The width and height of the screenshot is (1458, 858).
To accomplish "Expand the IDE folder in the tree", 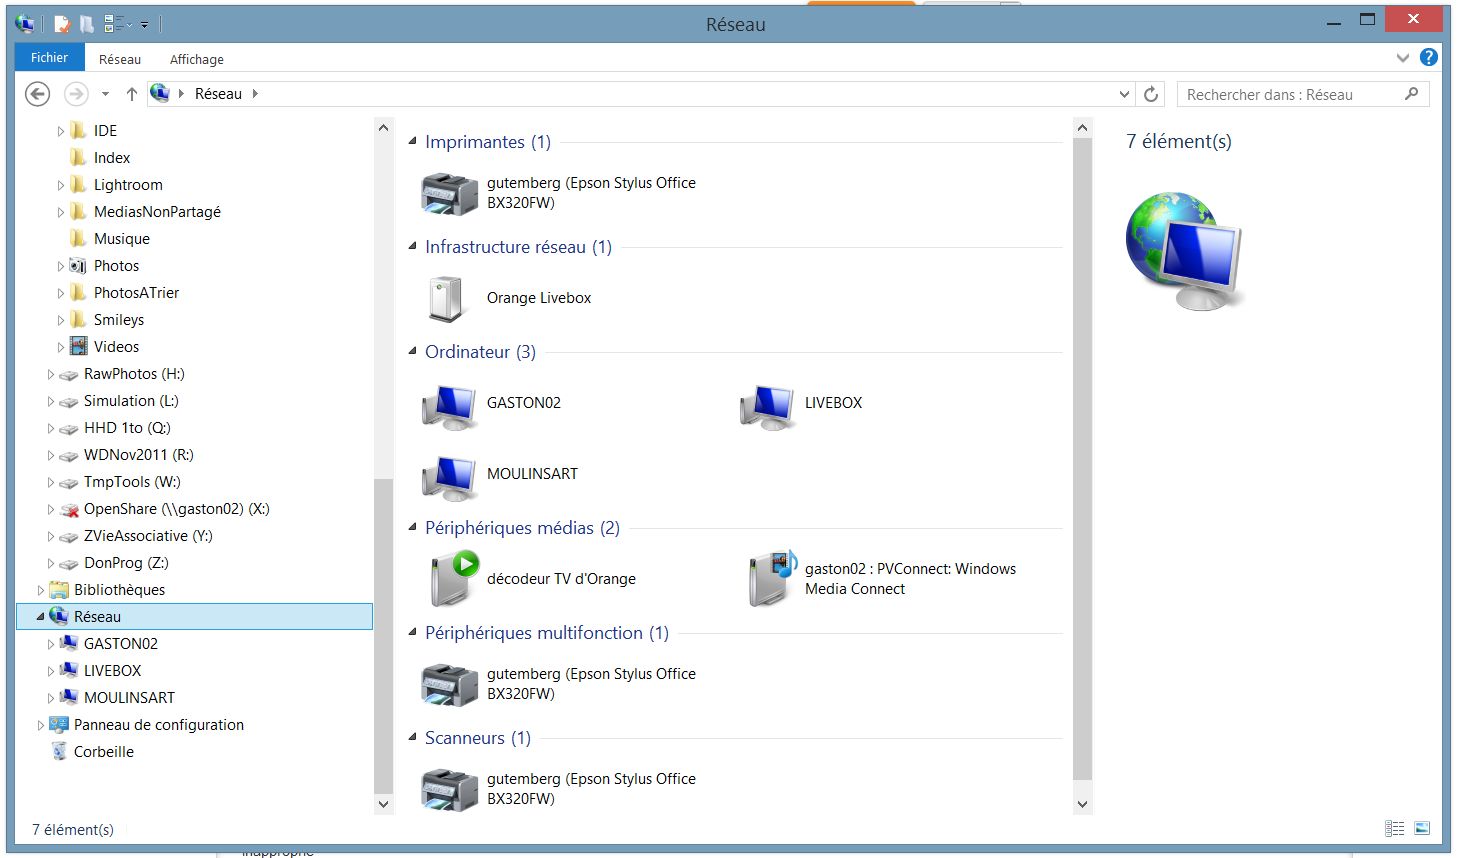I will click(x=61, y=131).
